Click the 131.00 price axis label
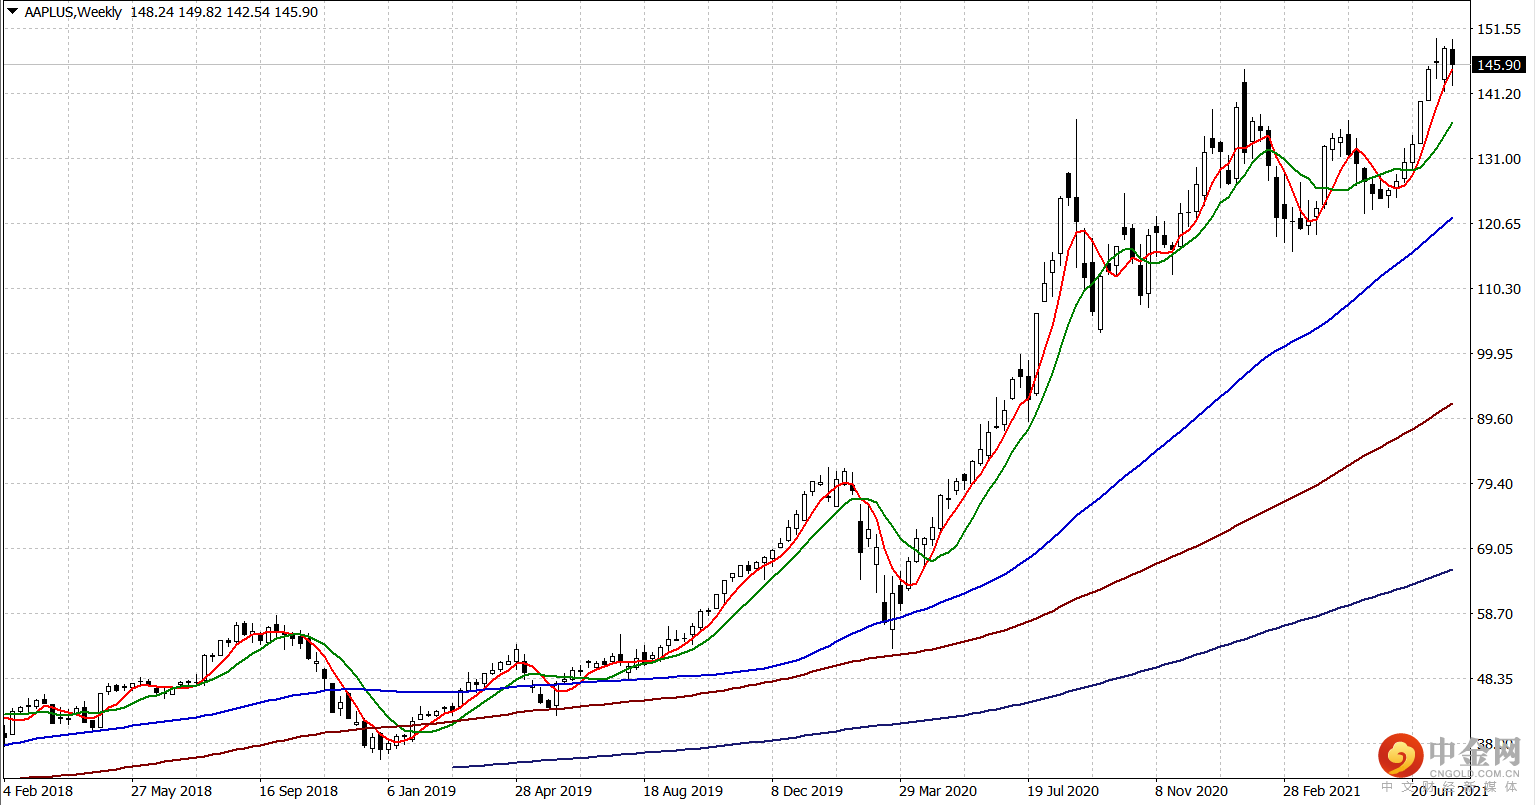The height and width of the screenshot is (805, 1535). pyautogui.click(x=1499, y=159)
